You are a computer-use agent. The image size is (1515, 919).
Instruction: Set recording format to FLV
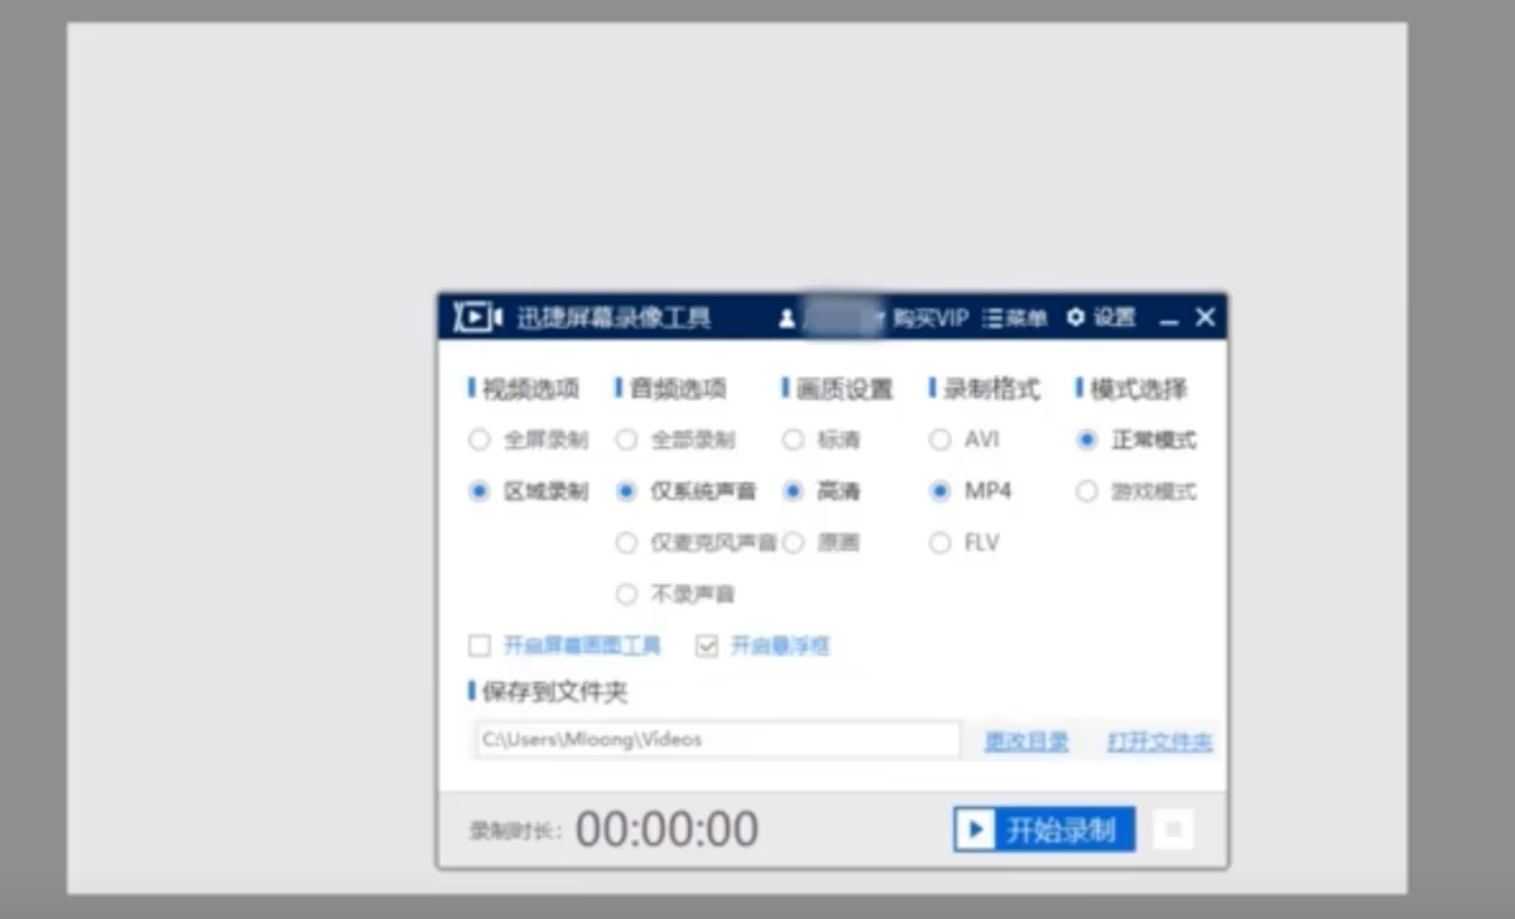(x=940, y=542)
